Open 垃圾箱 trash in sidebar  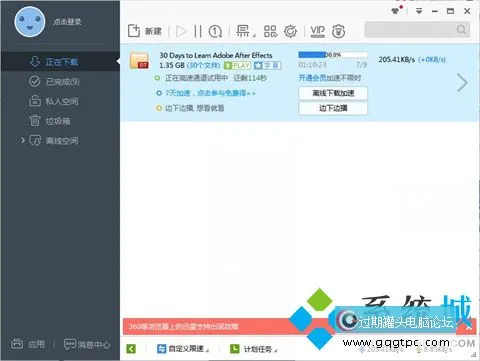coord(60,121)
